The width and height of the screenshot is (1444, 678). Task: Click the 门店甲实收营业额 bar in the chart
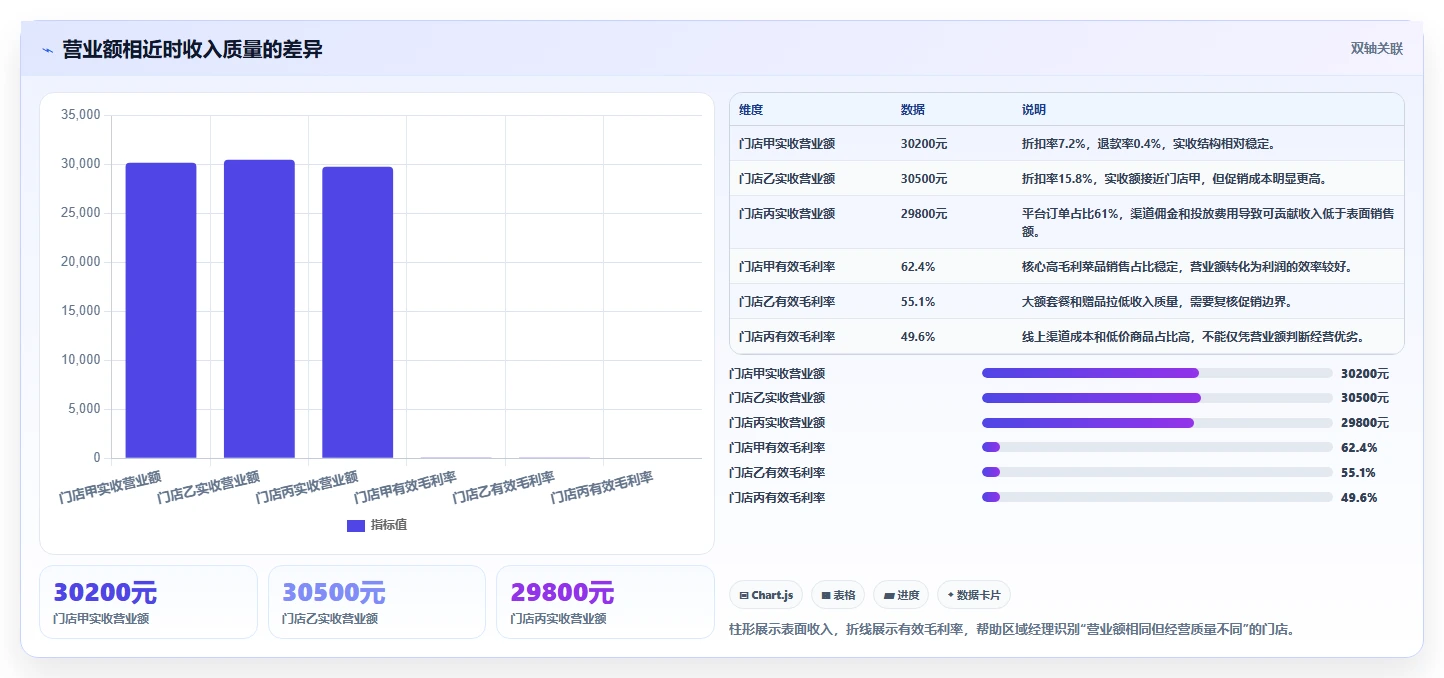pyautogui.click(x=161, y=310)
